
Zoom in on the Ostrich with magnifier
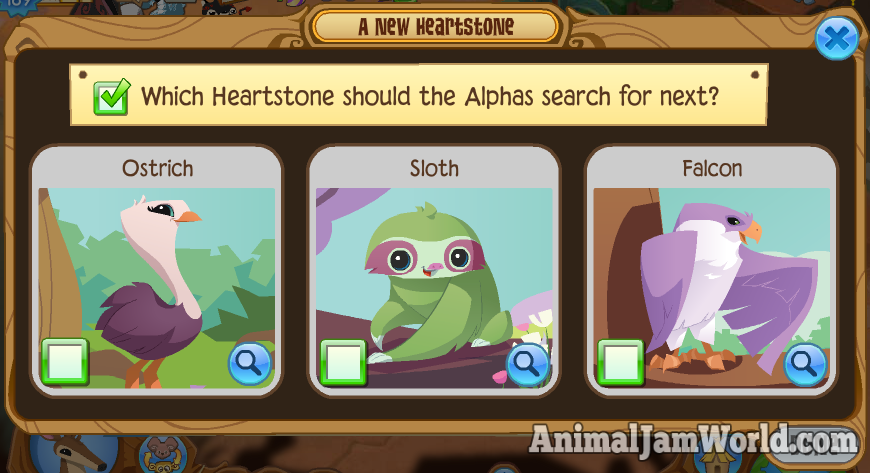tap(250, 364)
